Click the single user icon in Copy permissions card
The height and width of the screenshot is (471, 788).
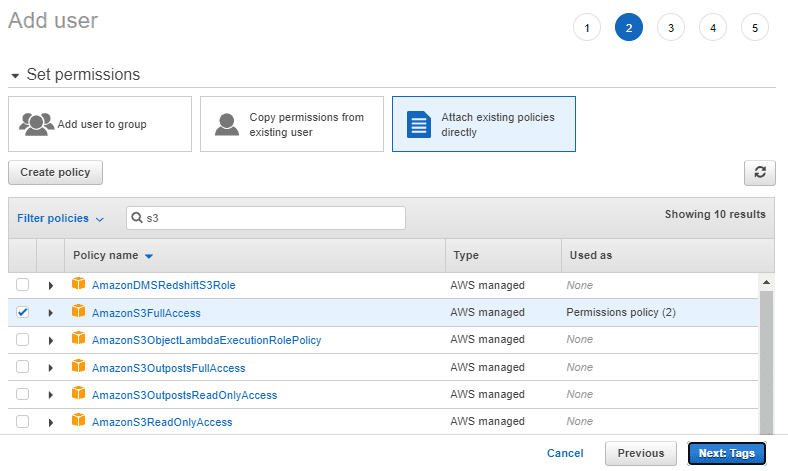[x=227, y=124]
